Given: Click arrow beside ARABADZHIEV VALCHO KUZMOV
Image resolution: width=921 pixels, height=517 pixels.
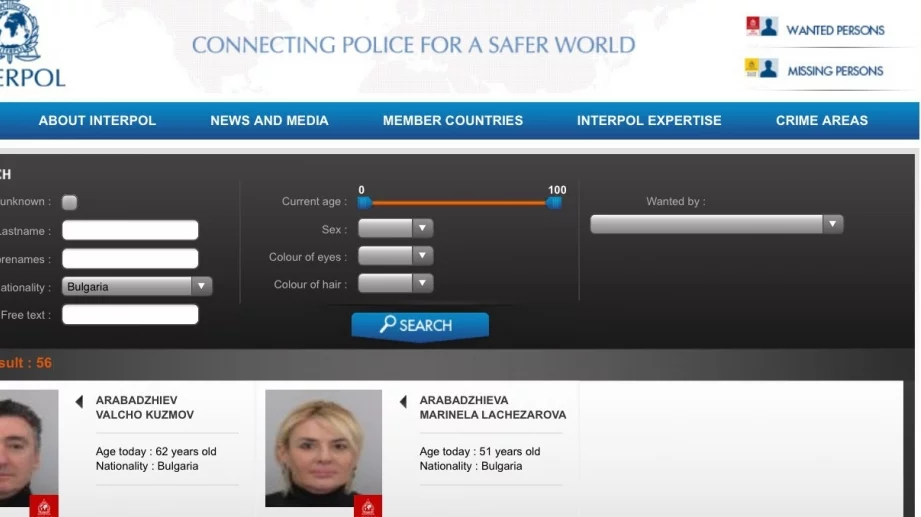Looking at the screenshot, I should [x=80, y=402].
